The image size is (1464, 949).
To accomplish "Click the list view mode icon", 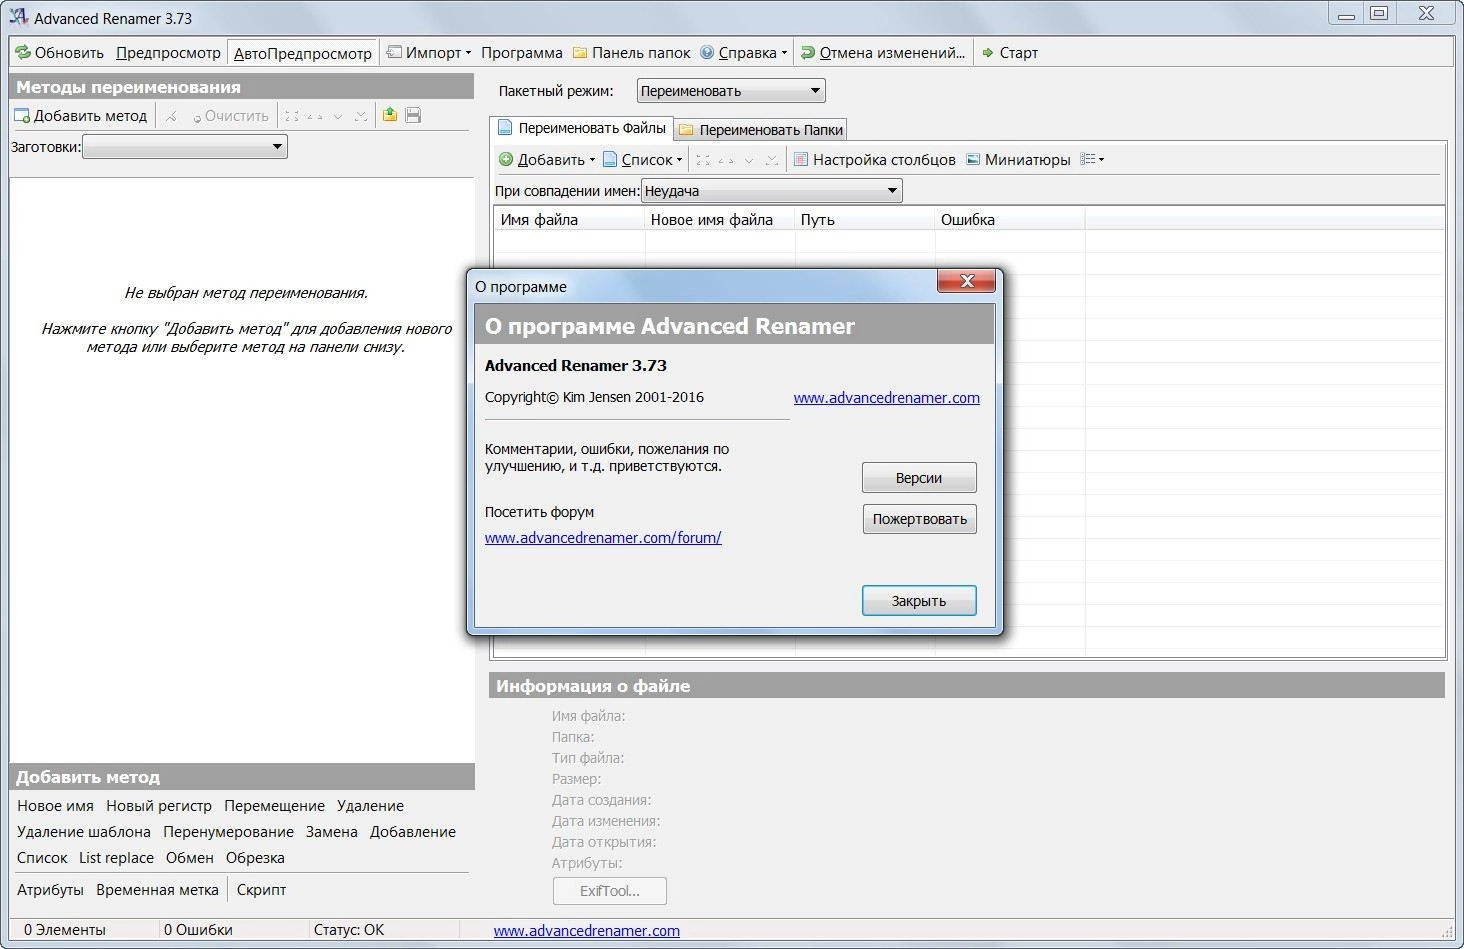I will pyautogui.click(x=1087, y=159).
